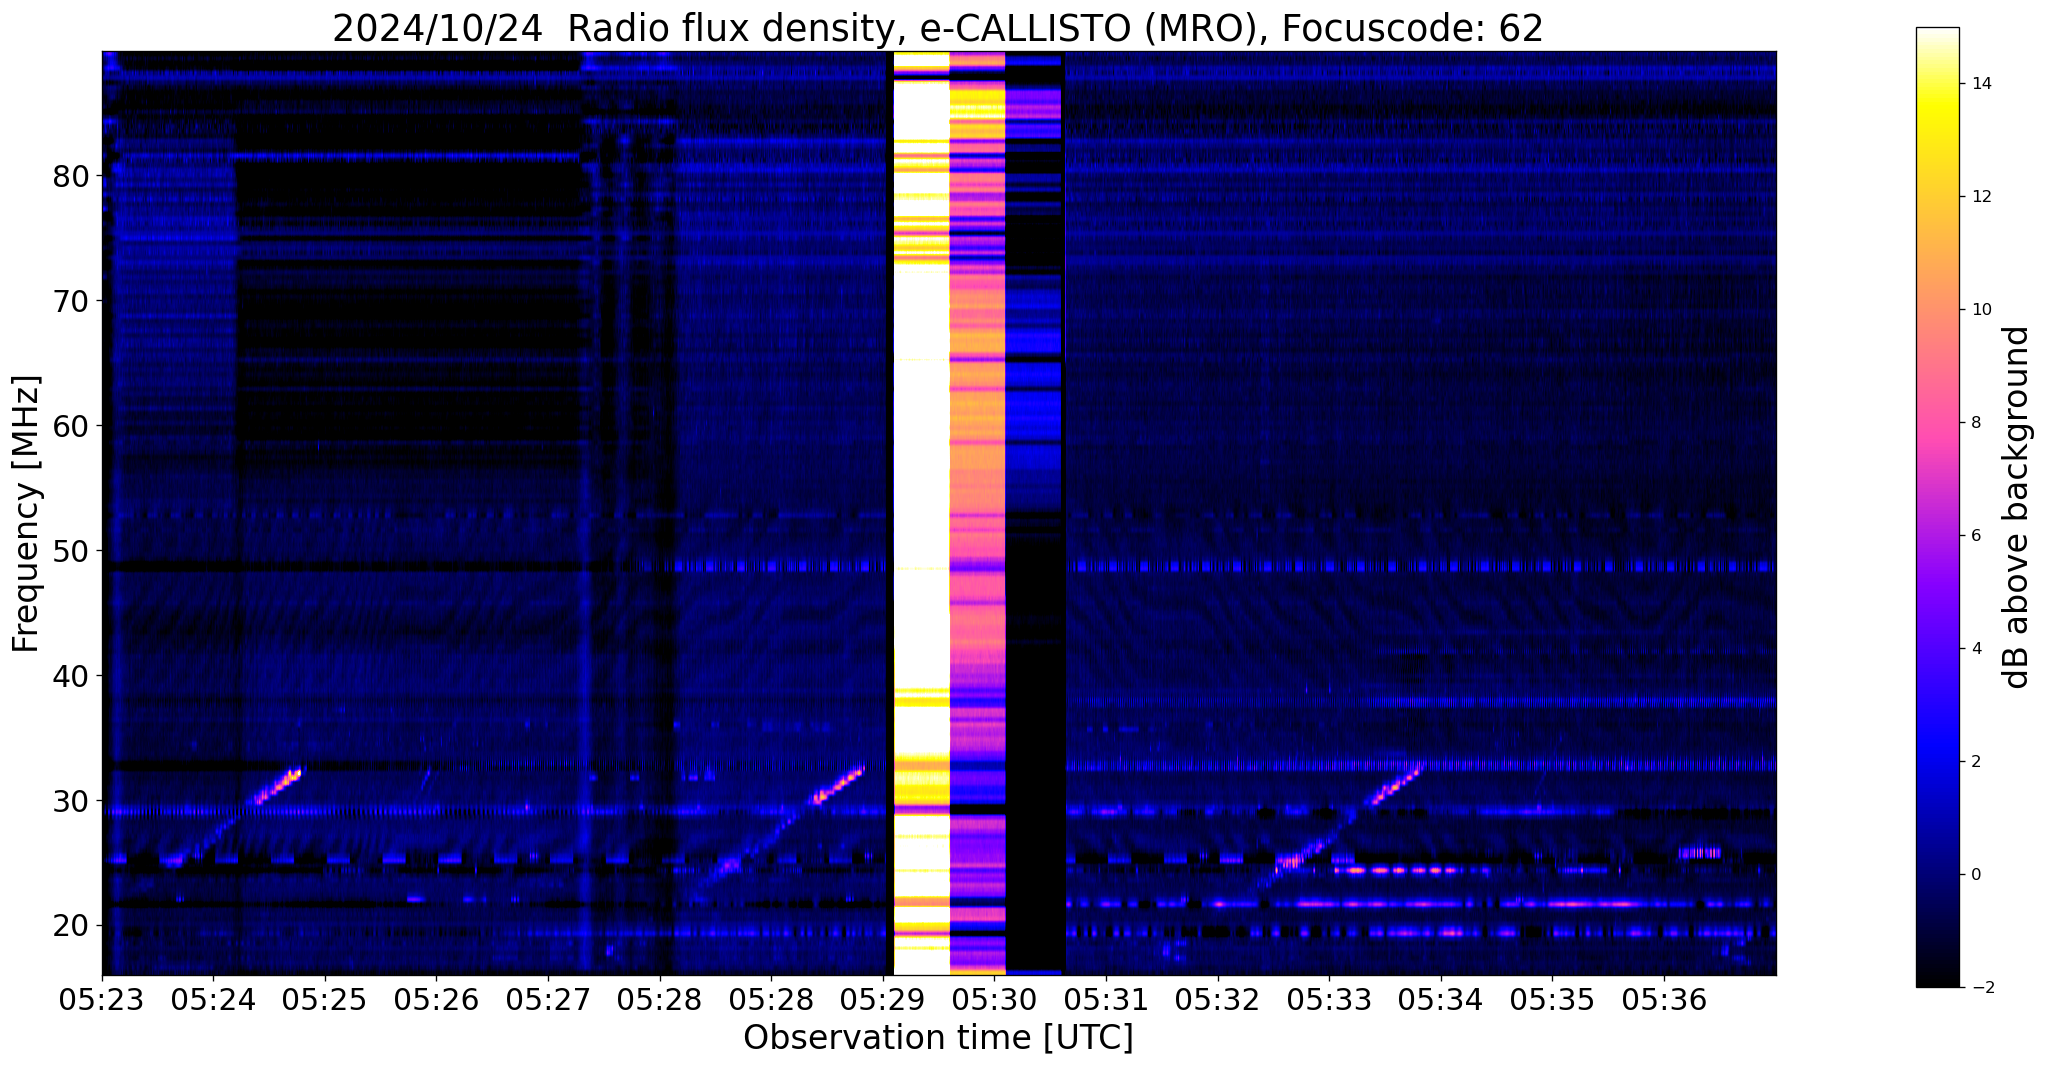Click the colorbar's 10 dB tick label
Image resolution: width=2047 pixels, height=1067 pixels.
1981,310
